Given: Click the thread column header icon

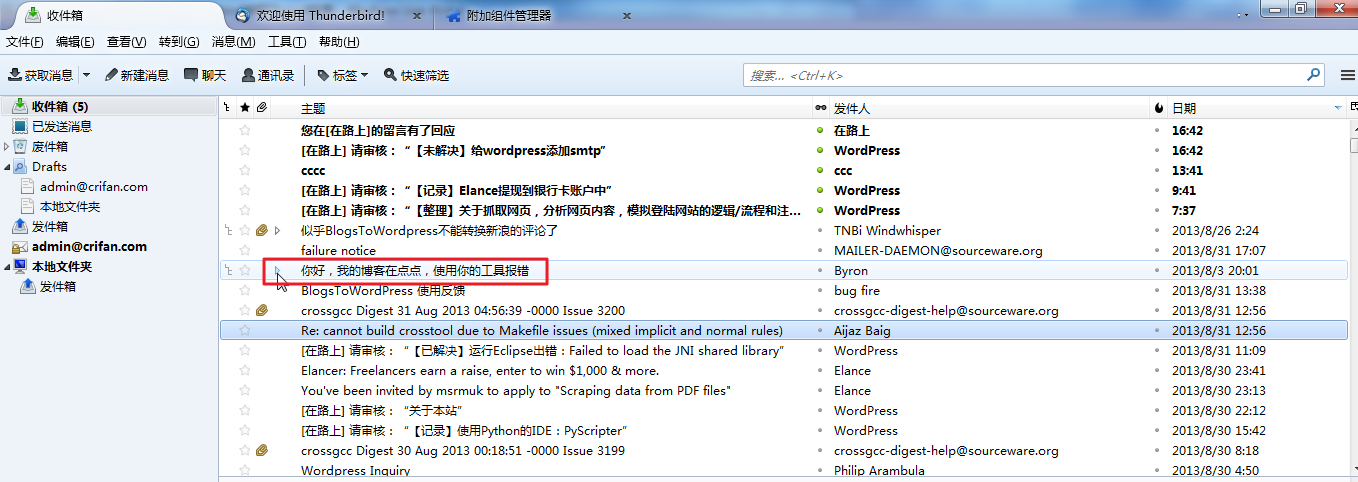Looking at the screenshot, I should pos(227,108).
